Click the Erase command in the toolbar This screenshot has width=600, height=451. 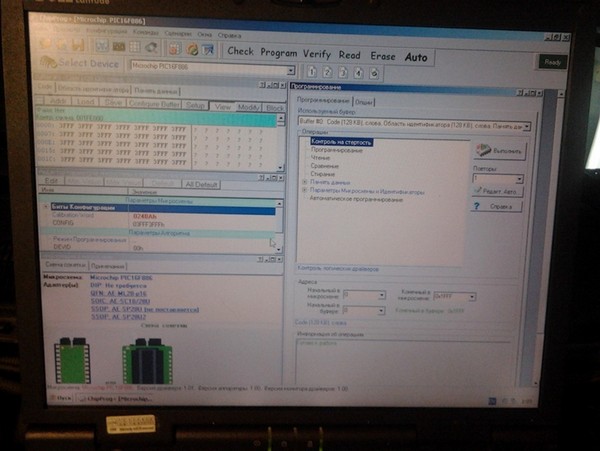pyautogui.click(x=383, y=56)
